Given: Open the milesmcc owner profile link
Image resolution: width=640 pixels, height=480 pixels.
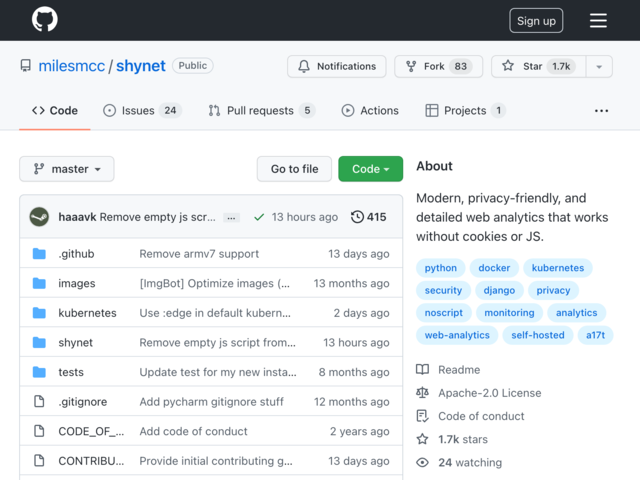Looking at the screenshot, I should pos(71,66).
